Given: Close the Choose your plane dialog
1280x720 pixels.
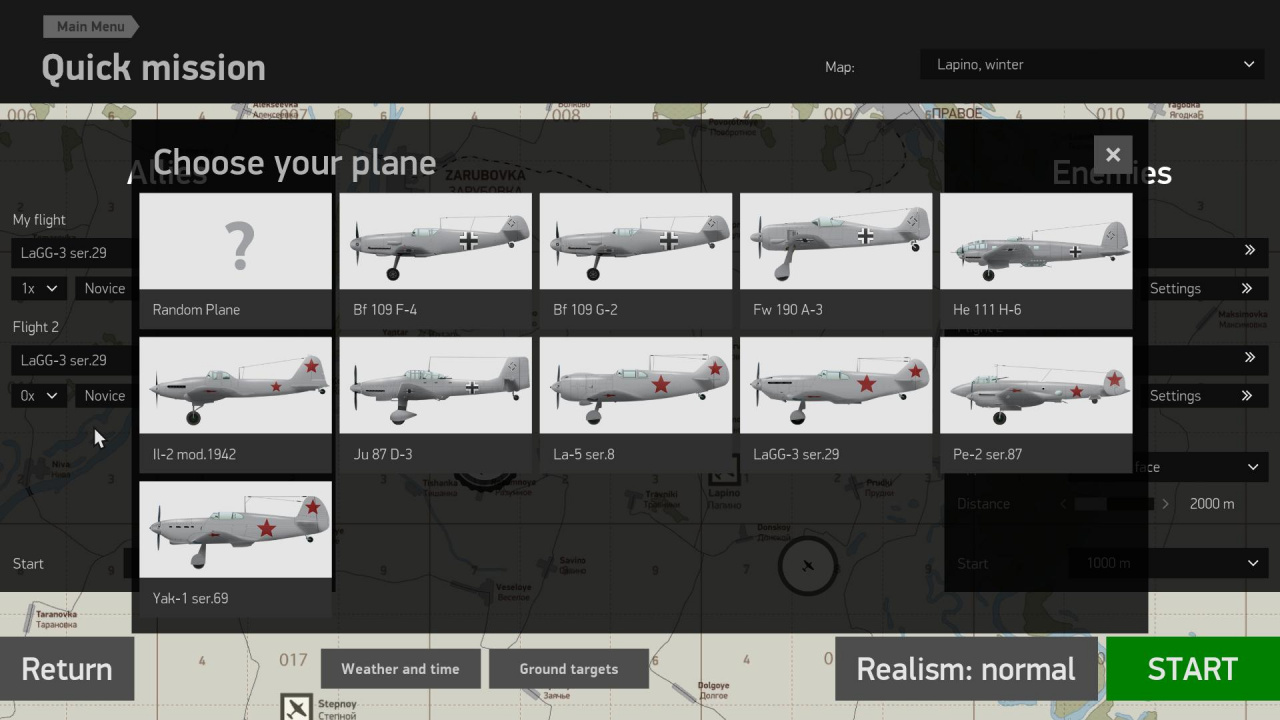Looking at the screenshot, I should coord(1112,155).
